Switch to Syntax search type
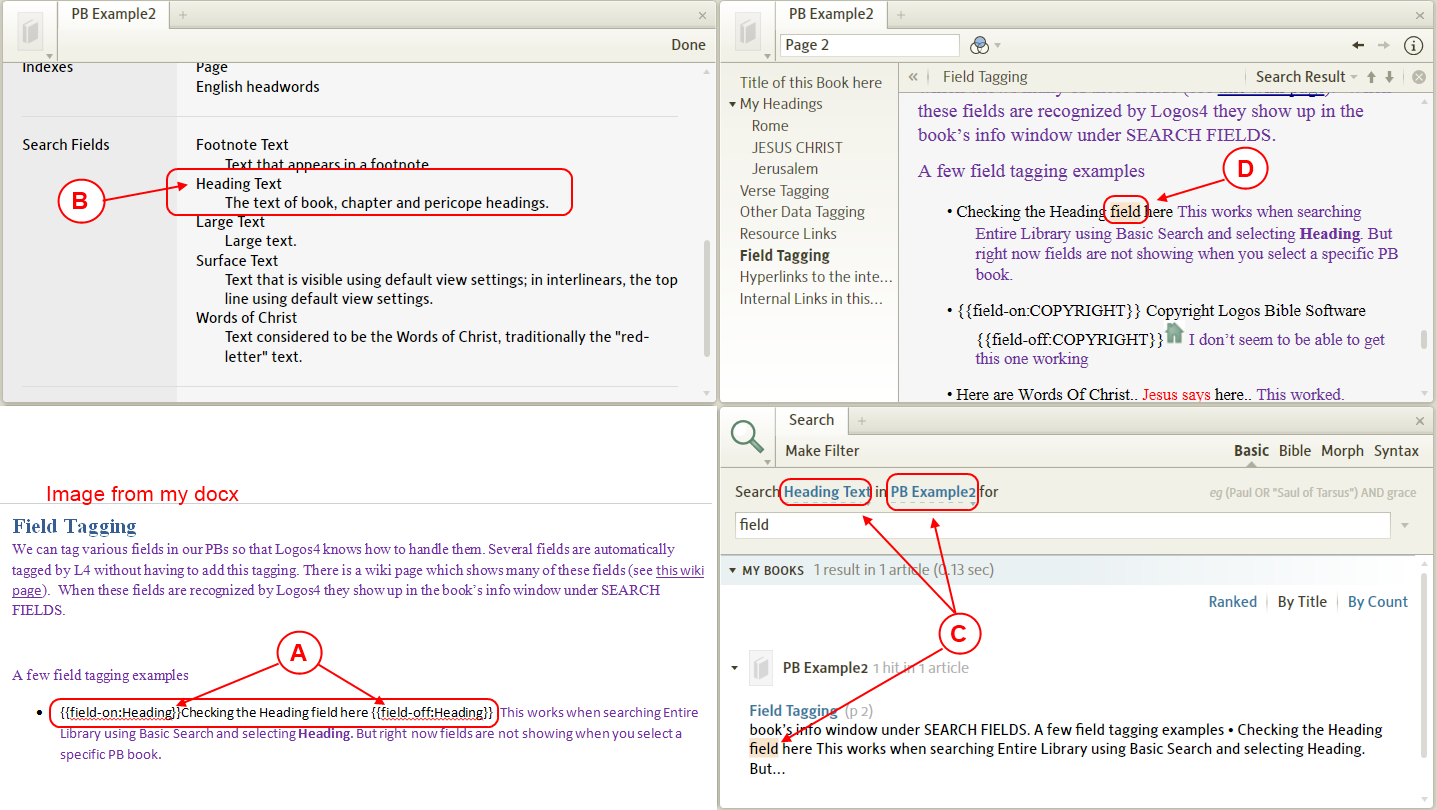This screenshot has height=810, width=1437. [x=1396, y=451]
